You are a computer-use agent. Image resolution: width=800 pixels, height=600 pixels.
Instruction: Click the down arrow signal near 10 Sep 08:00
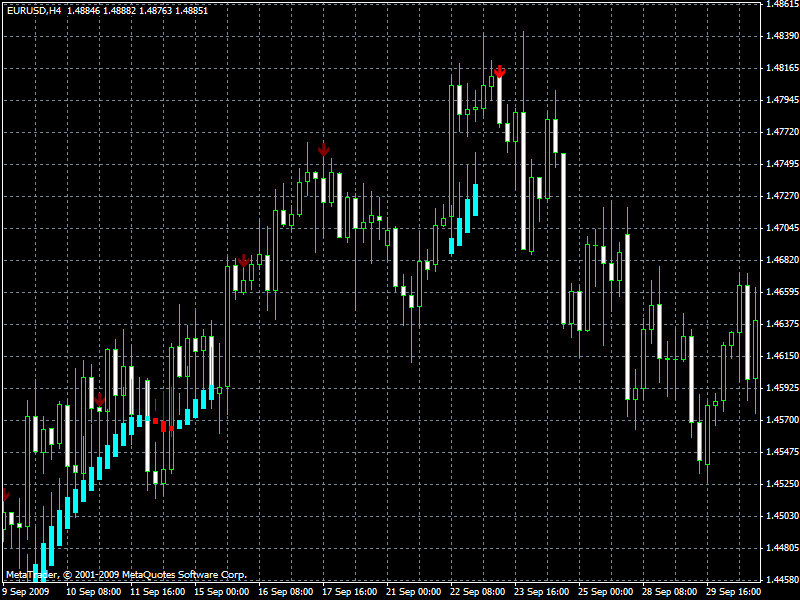click(x=99, y=399)
